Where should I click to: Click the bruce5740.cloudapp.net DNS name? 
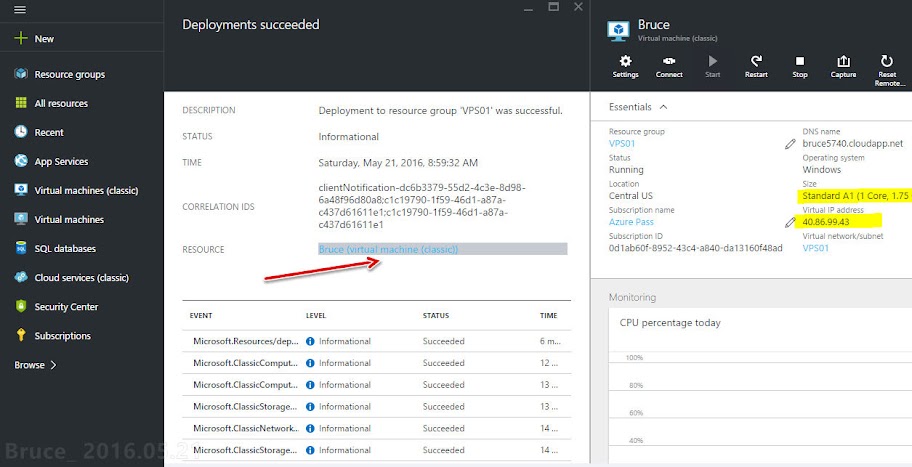coord(853,143)
